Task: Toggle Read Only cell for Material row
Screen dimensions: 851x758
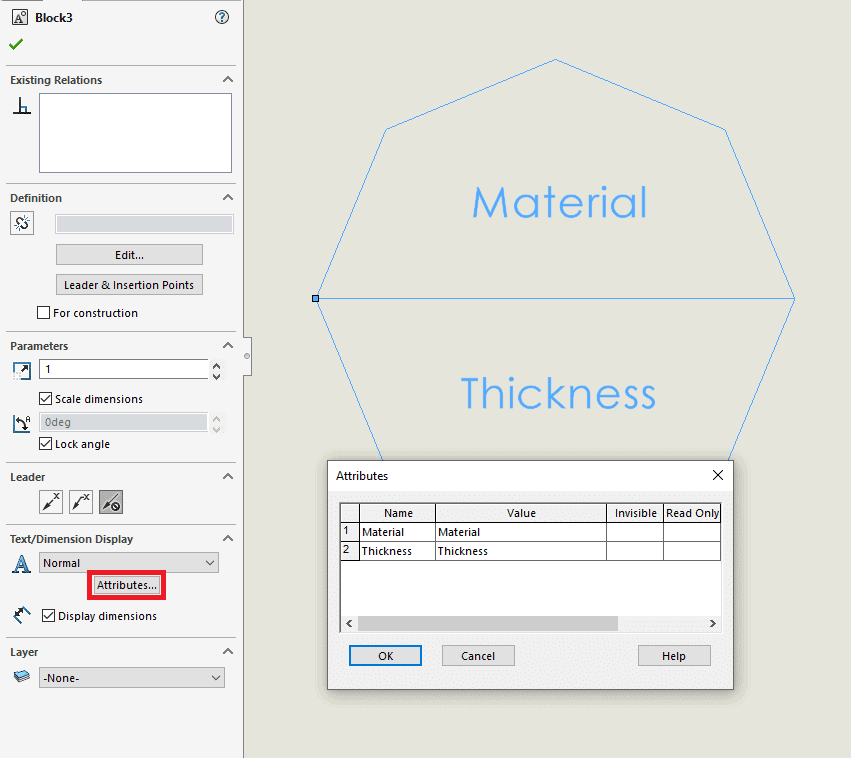Action: (x=692, y=532)
